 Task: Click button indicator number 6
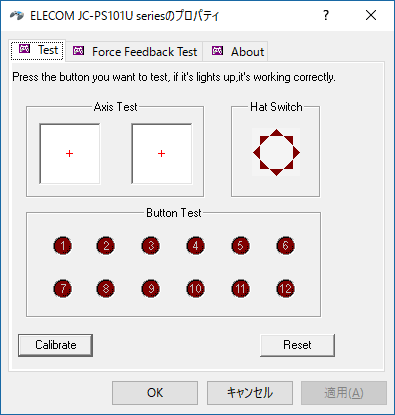[x=286, y=246]
